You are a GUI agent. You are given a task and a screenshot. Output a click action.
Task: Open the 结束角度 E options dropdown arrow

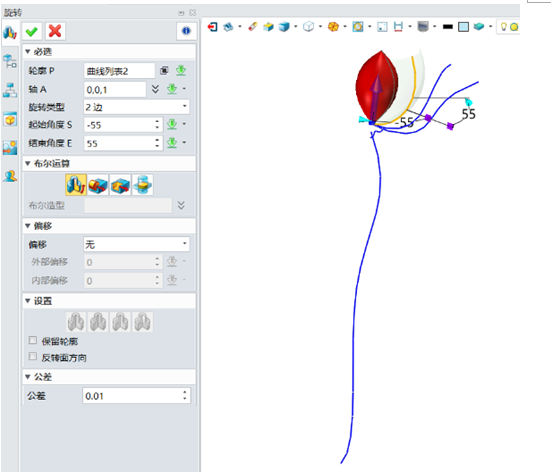[184, 143]
